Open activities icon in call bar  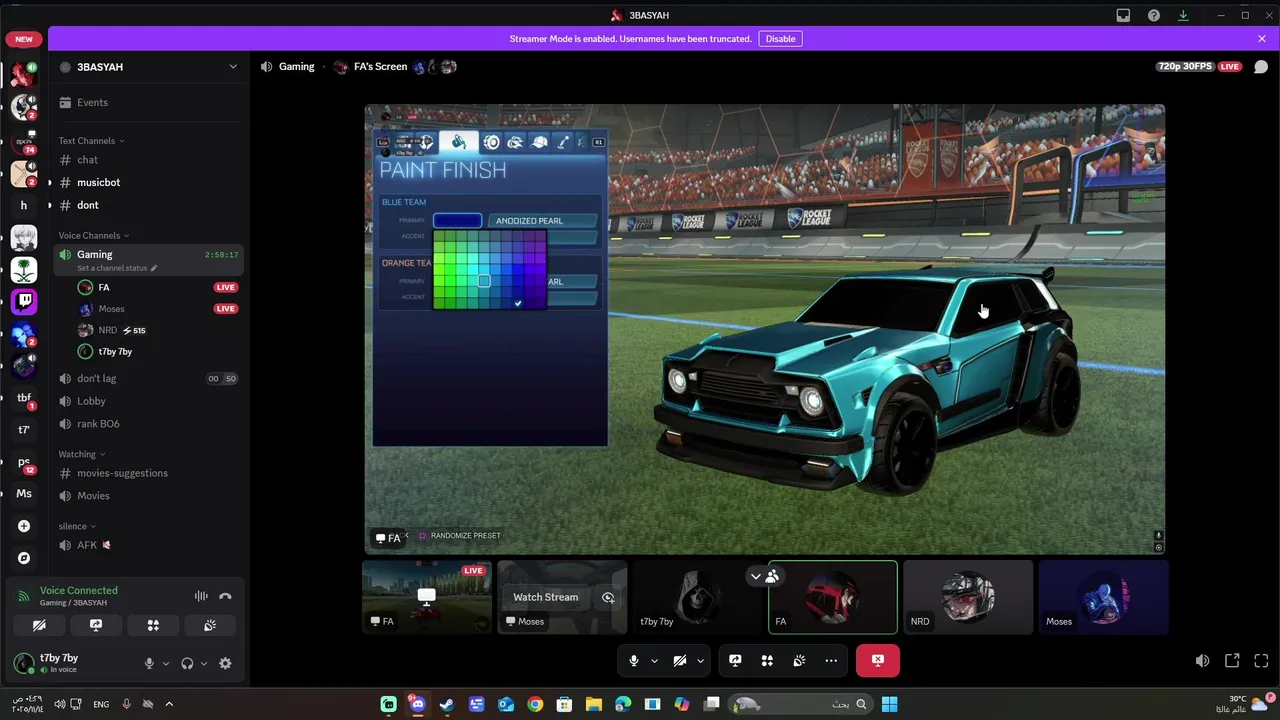click(x=767, y=660)
